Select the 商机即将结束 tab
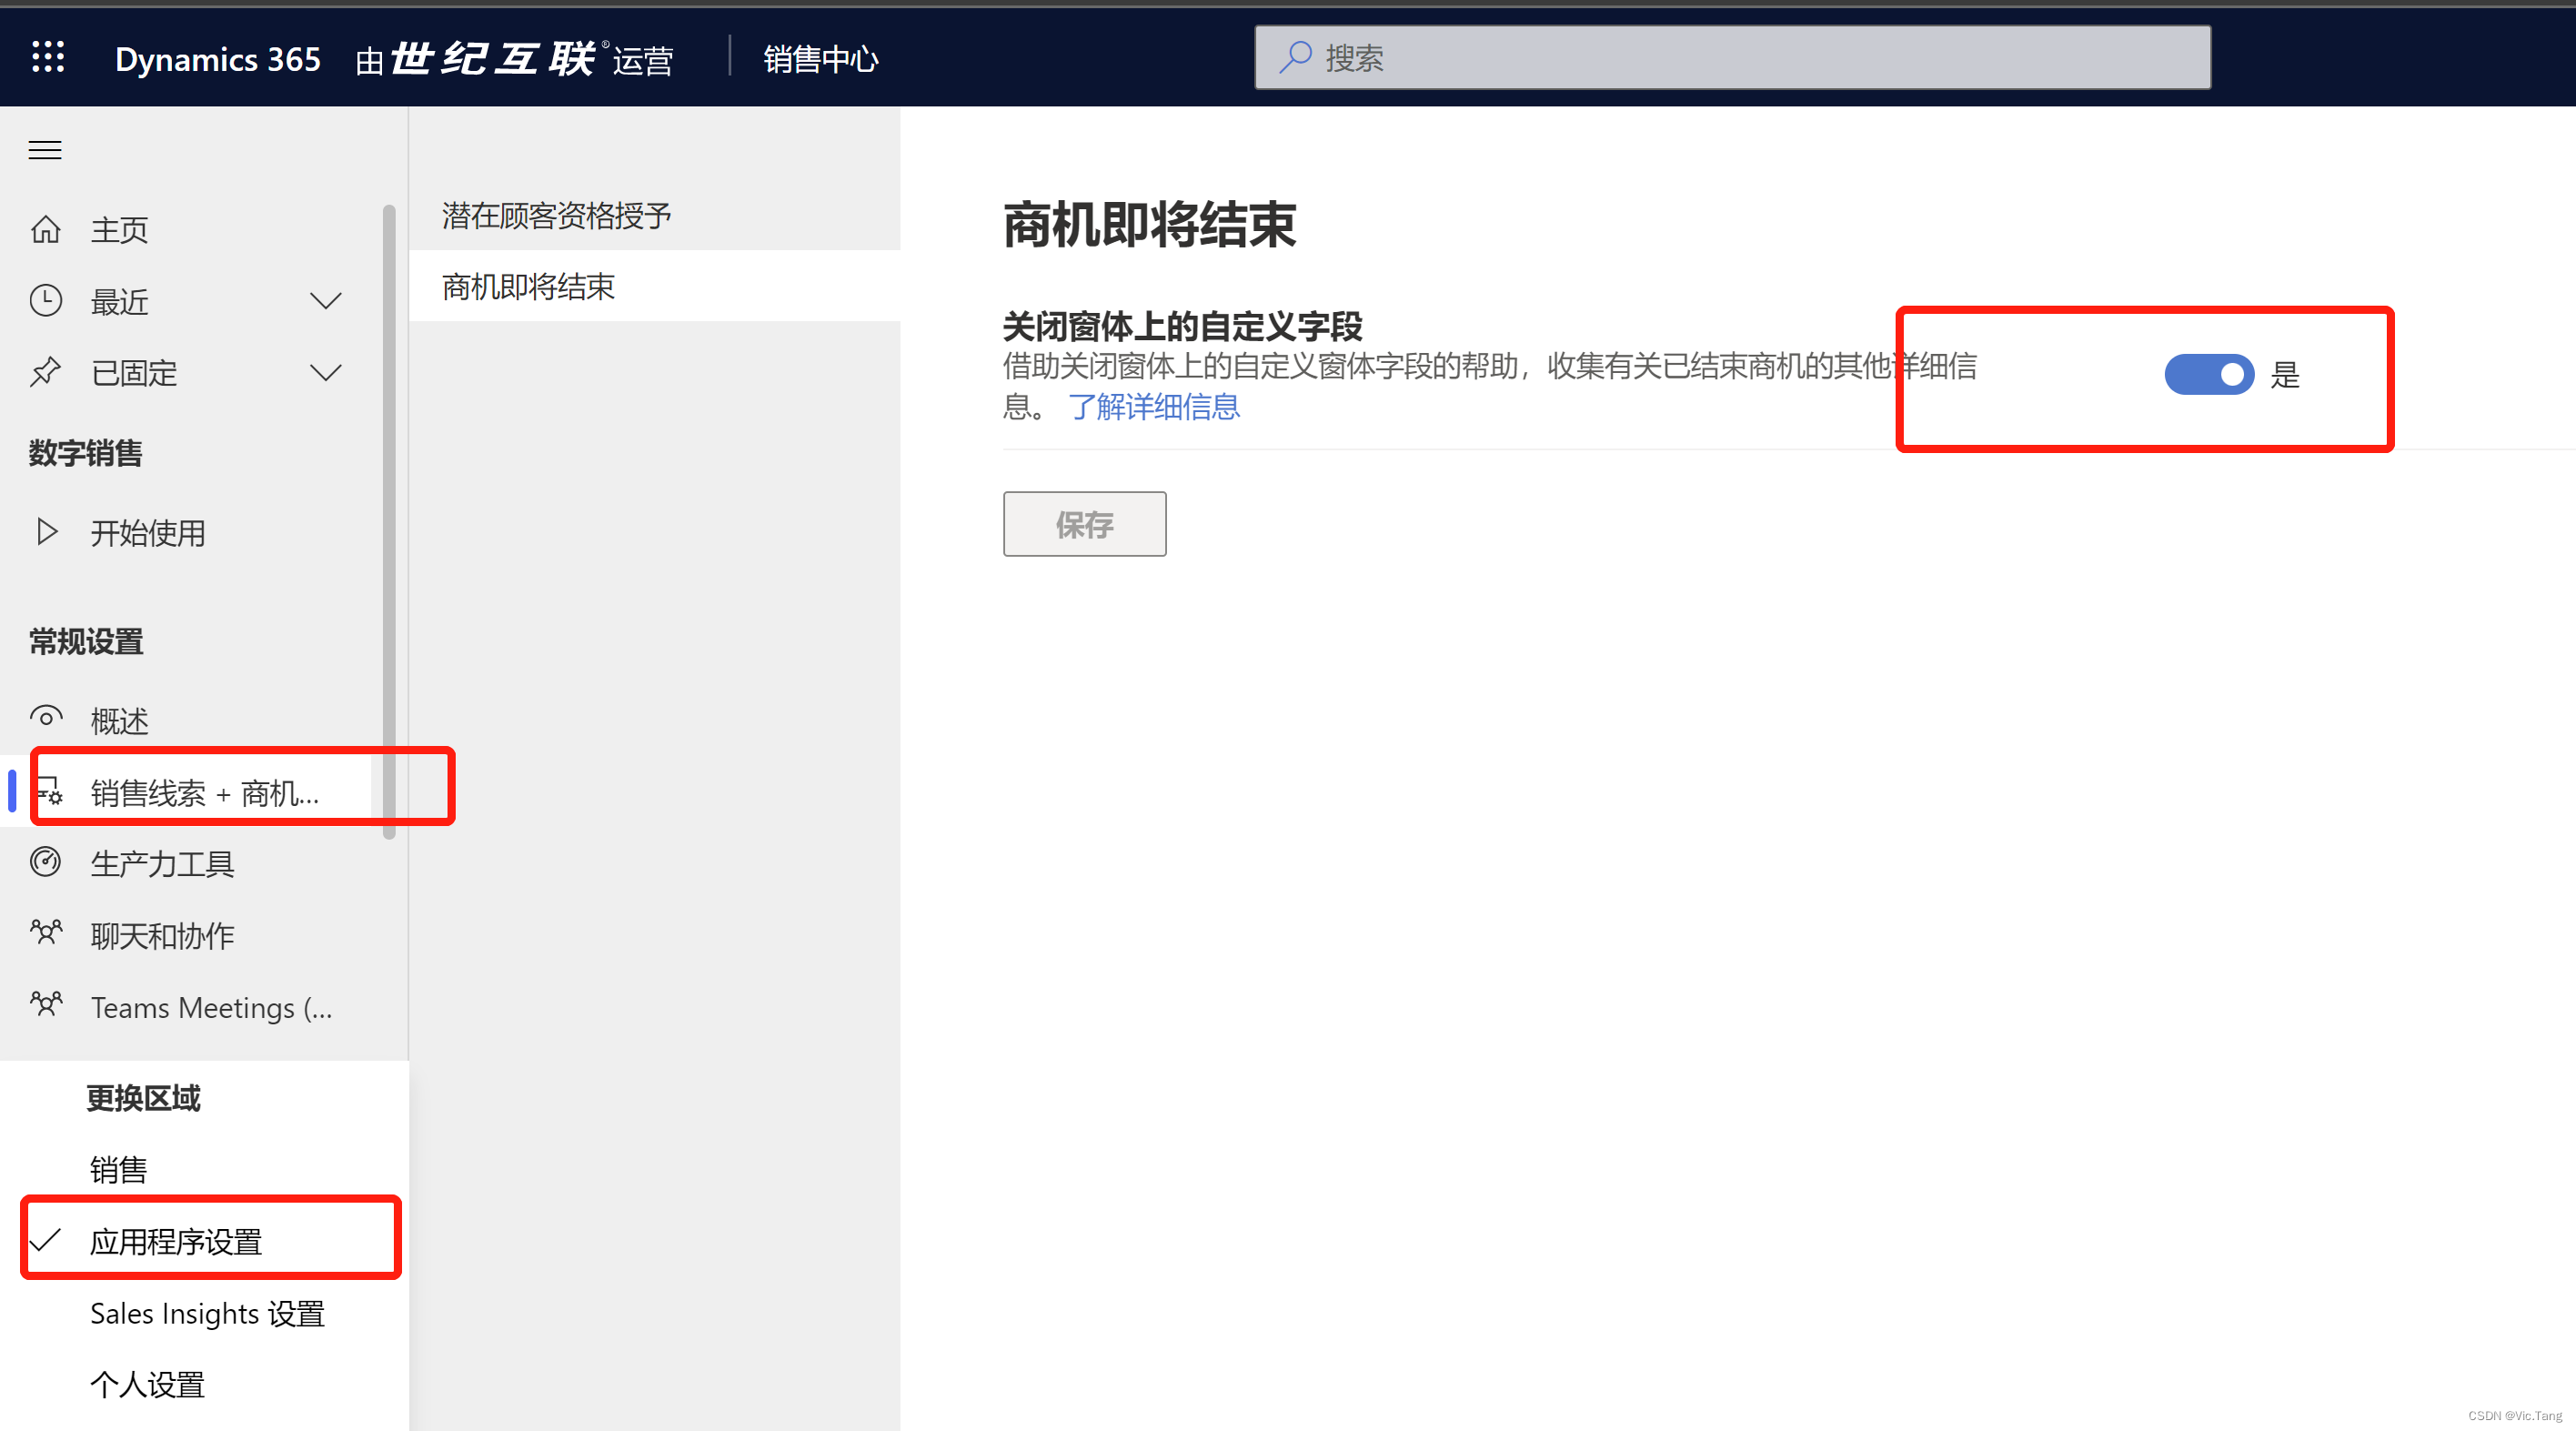The height and width of the screenshot is (1431, 2576). (x=528, y=287)
